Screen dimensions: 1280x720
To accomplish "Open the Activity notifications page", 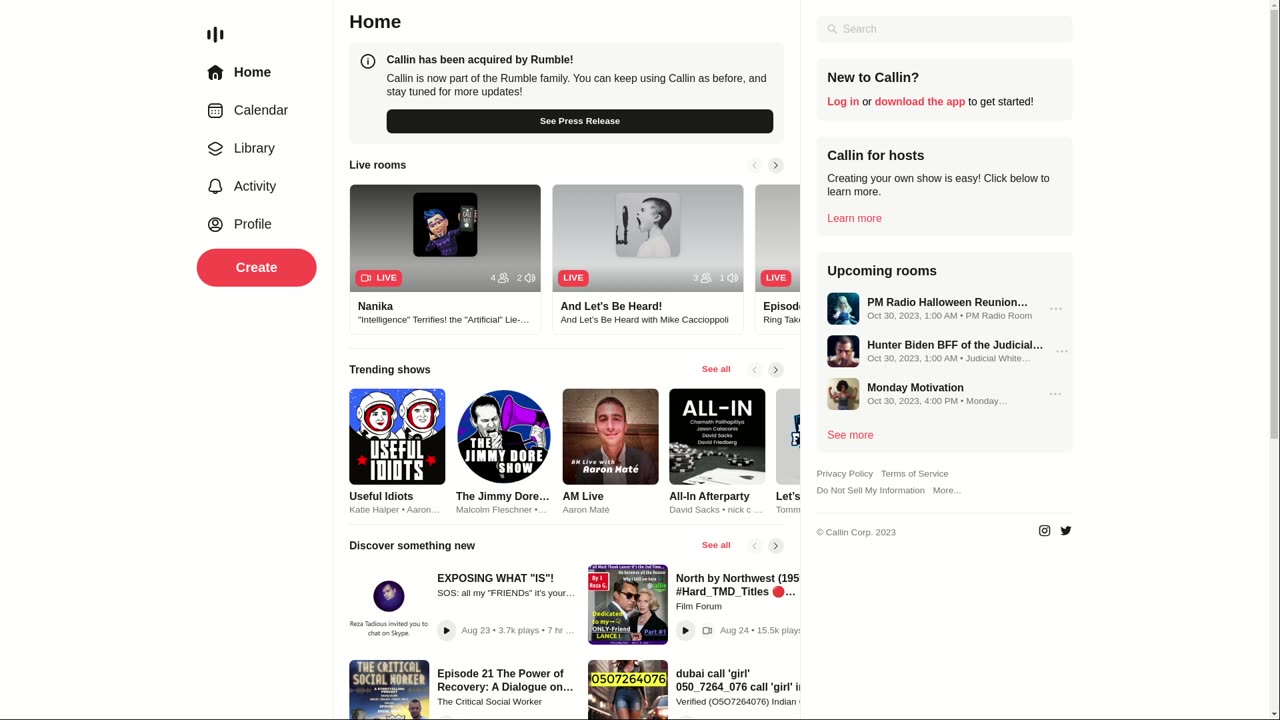I will click(241, 186).
